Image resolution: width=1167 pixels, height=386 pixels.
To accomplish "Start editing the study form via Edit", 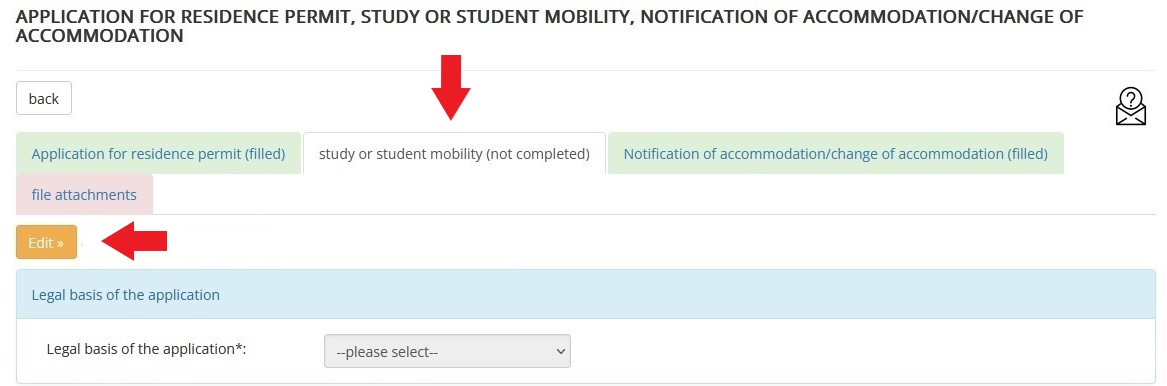I will click(x=46, y=242).
